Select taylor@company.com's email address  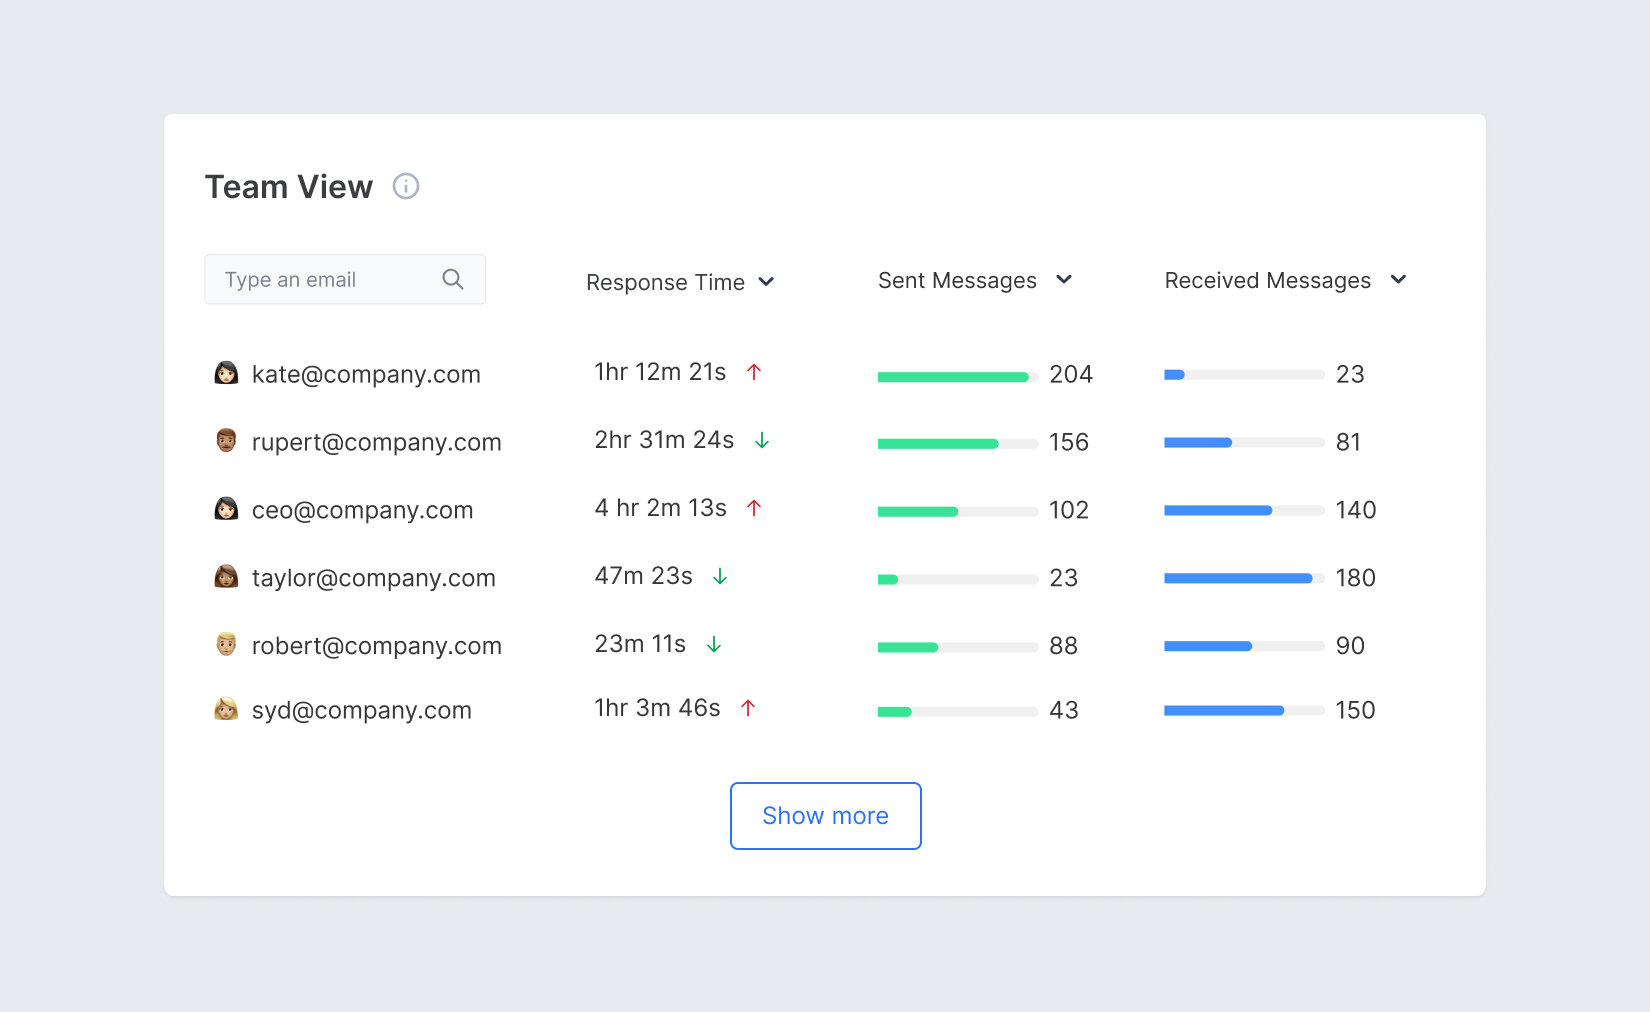pos(373,577)
